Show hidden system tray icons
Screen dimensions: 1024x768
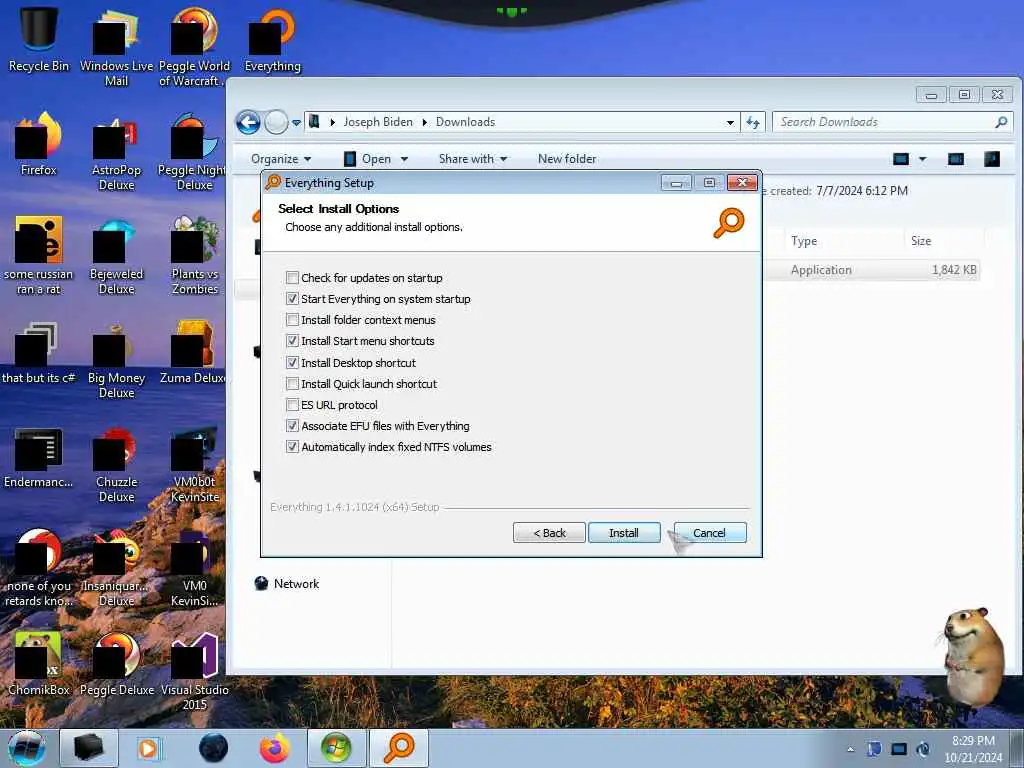[x=850, y=750]
